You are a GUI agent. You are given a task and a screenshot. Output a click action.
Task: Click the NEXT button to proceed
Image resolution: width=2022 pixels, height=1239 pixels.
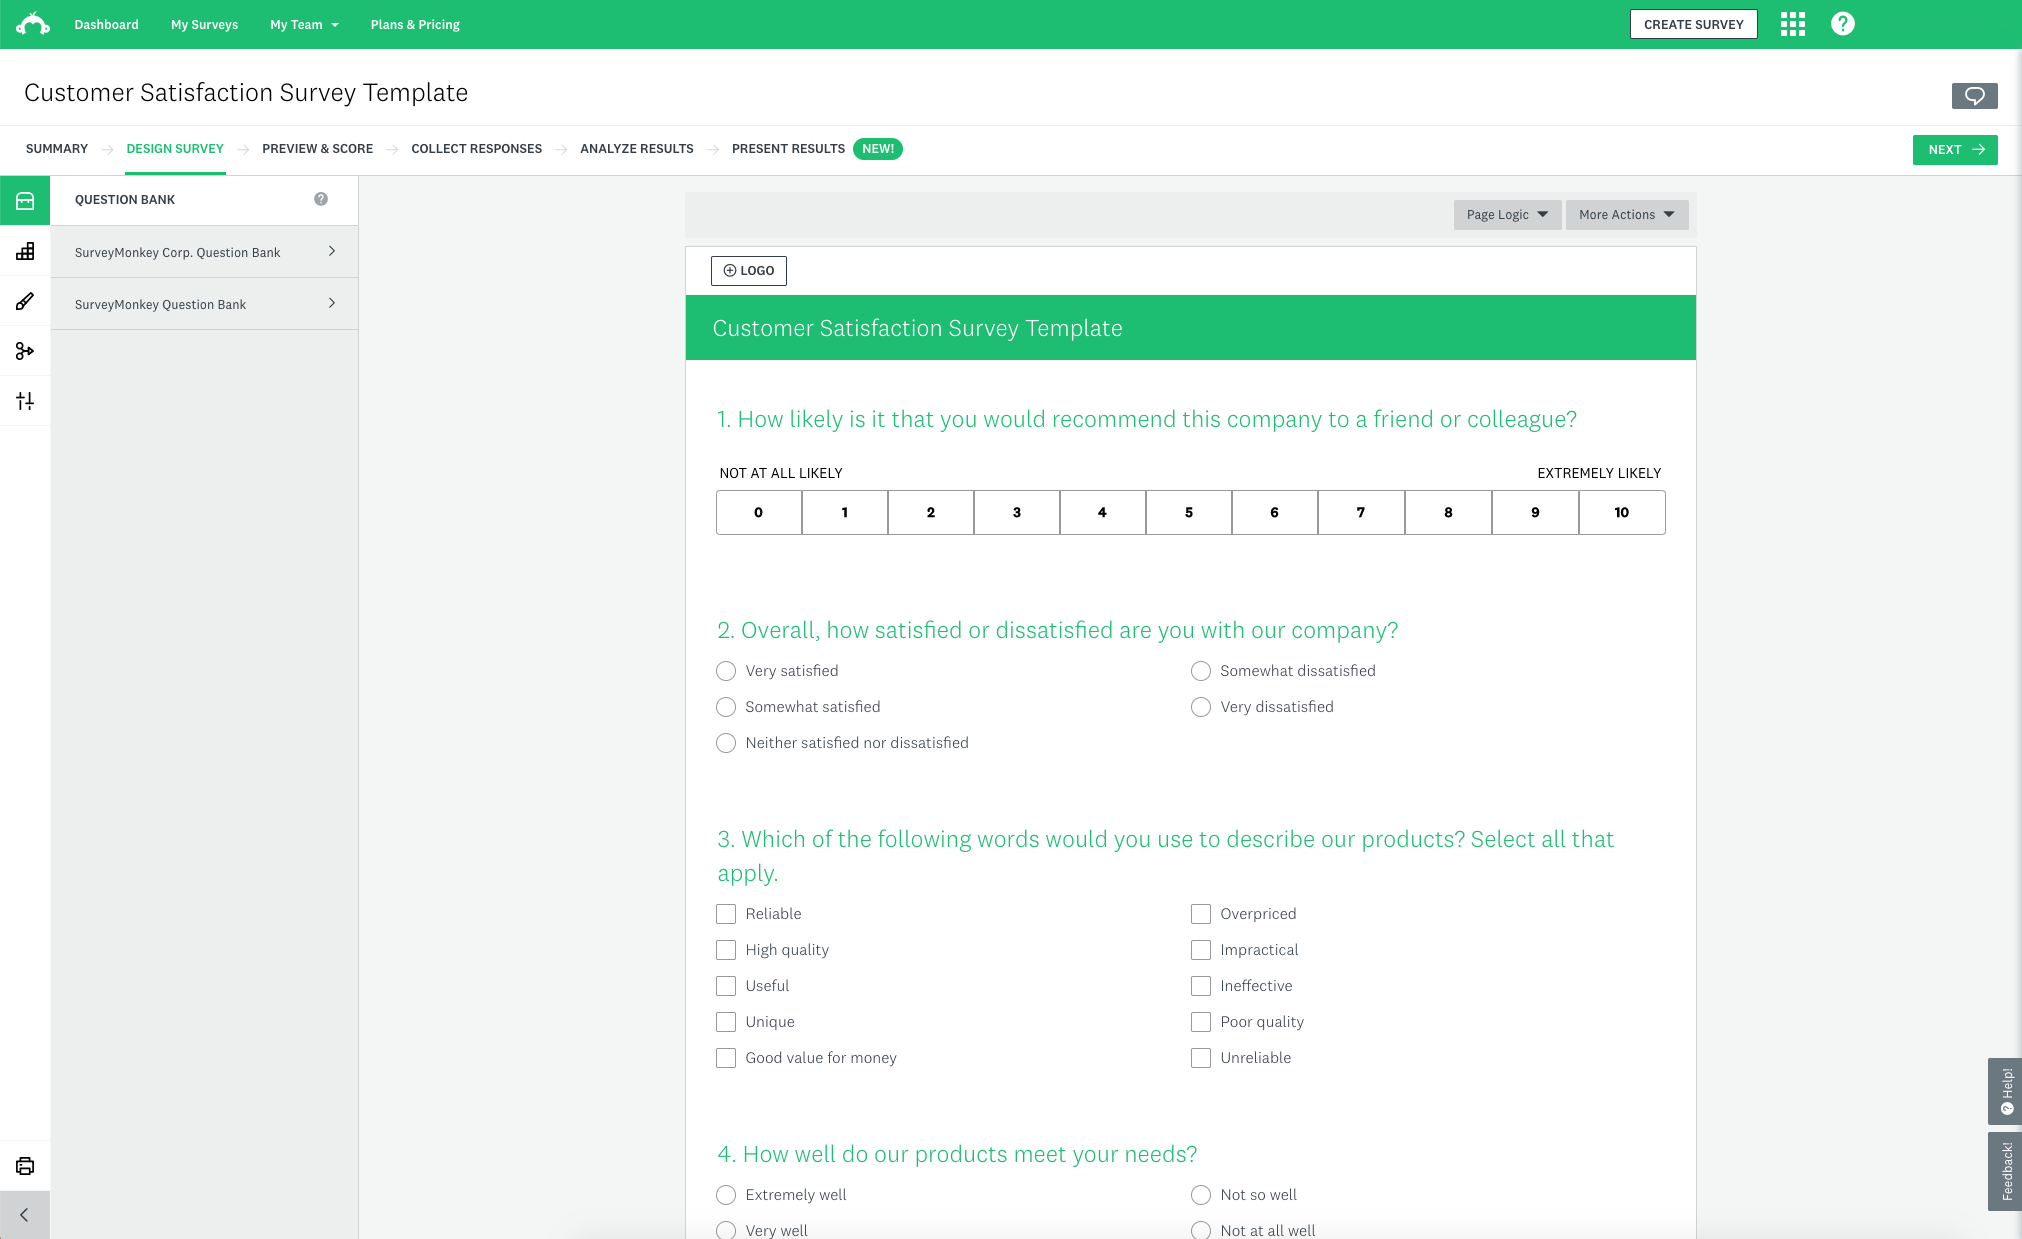tap(1954, 147)
